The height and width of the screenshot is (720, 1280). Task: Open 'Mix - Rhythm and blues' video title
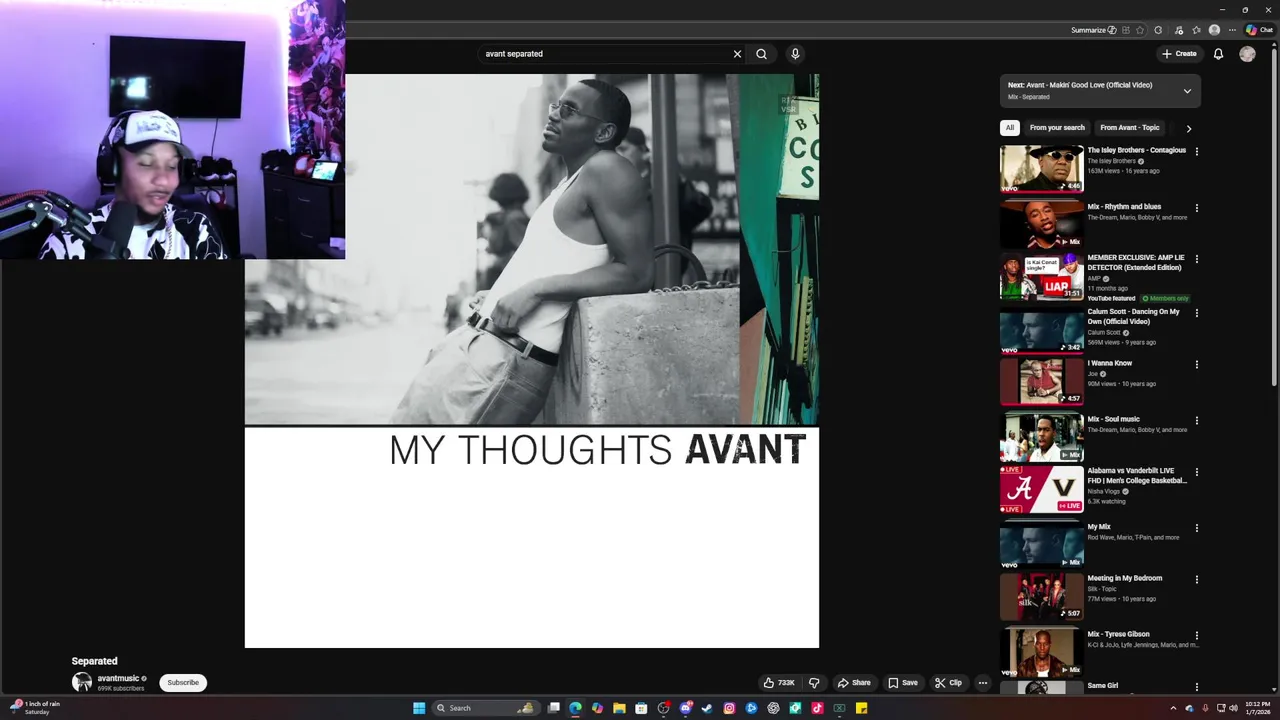1124,207
